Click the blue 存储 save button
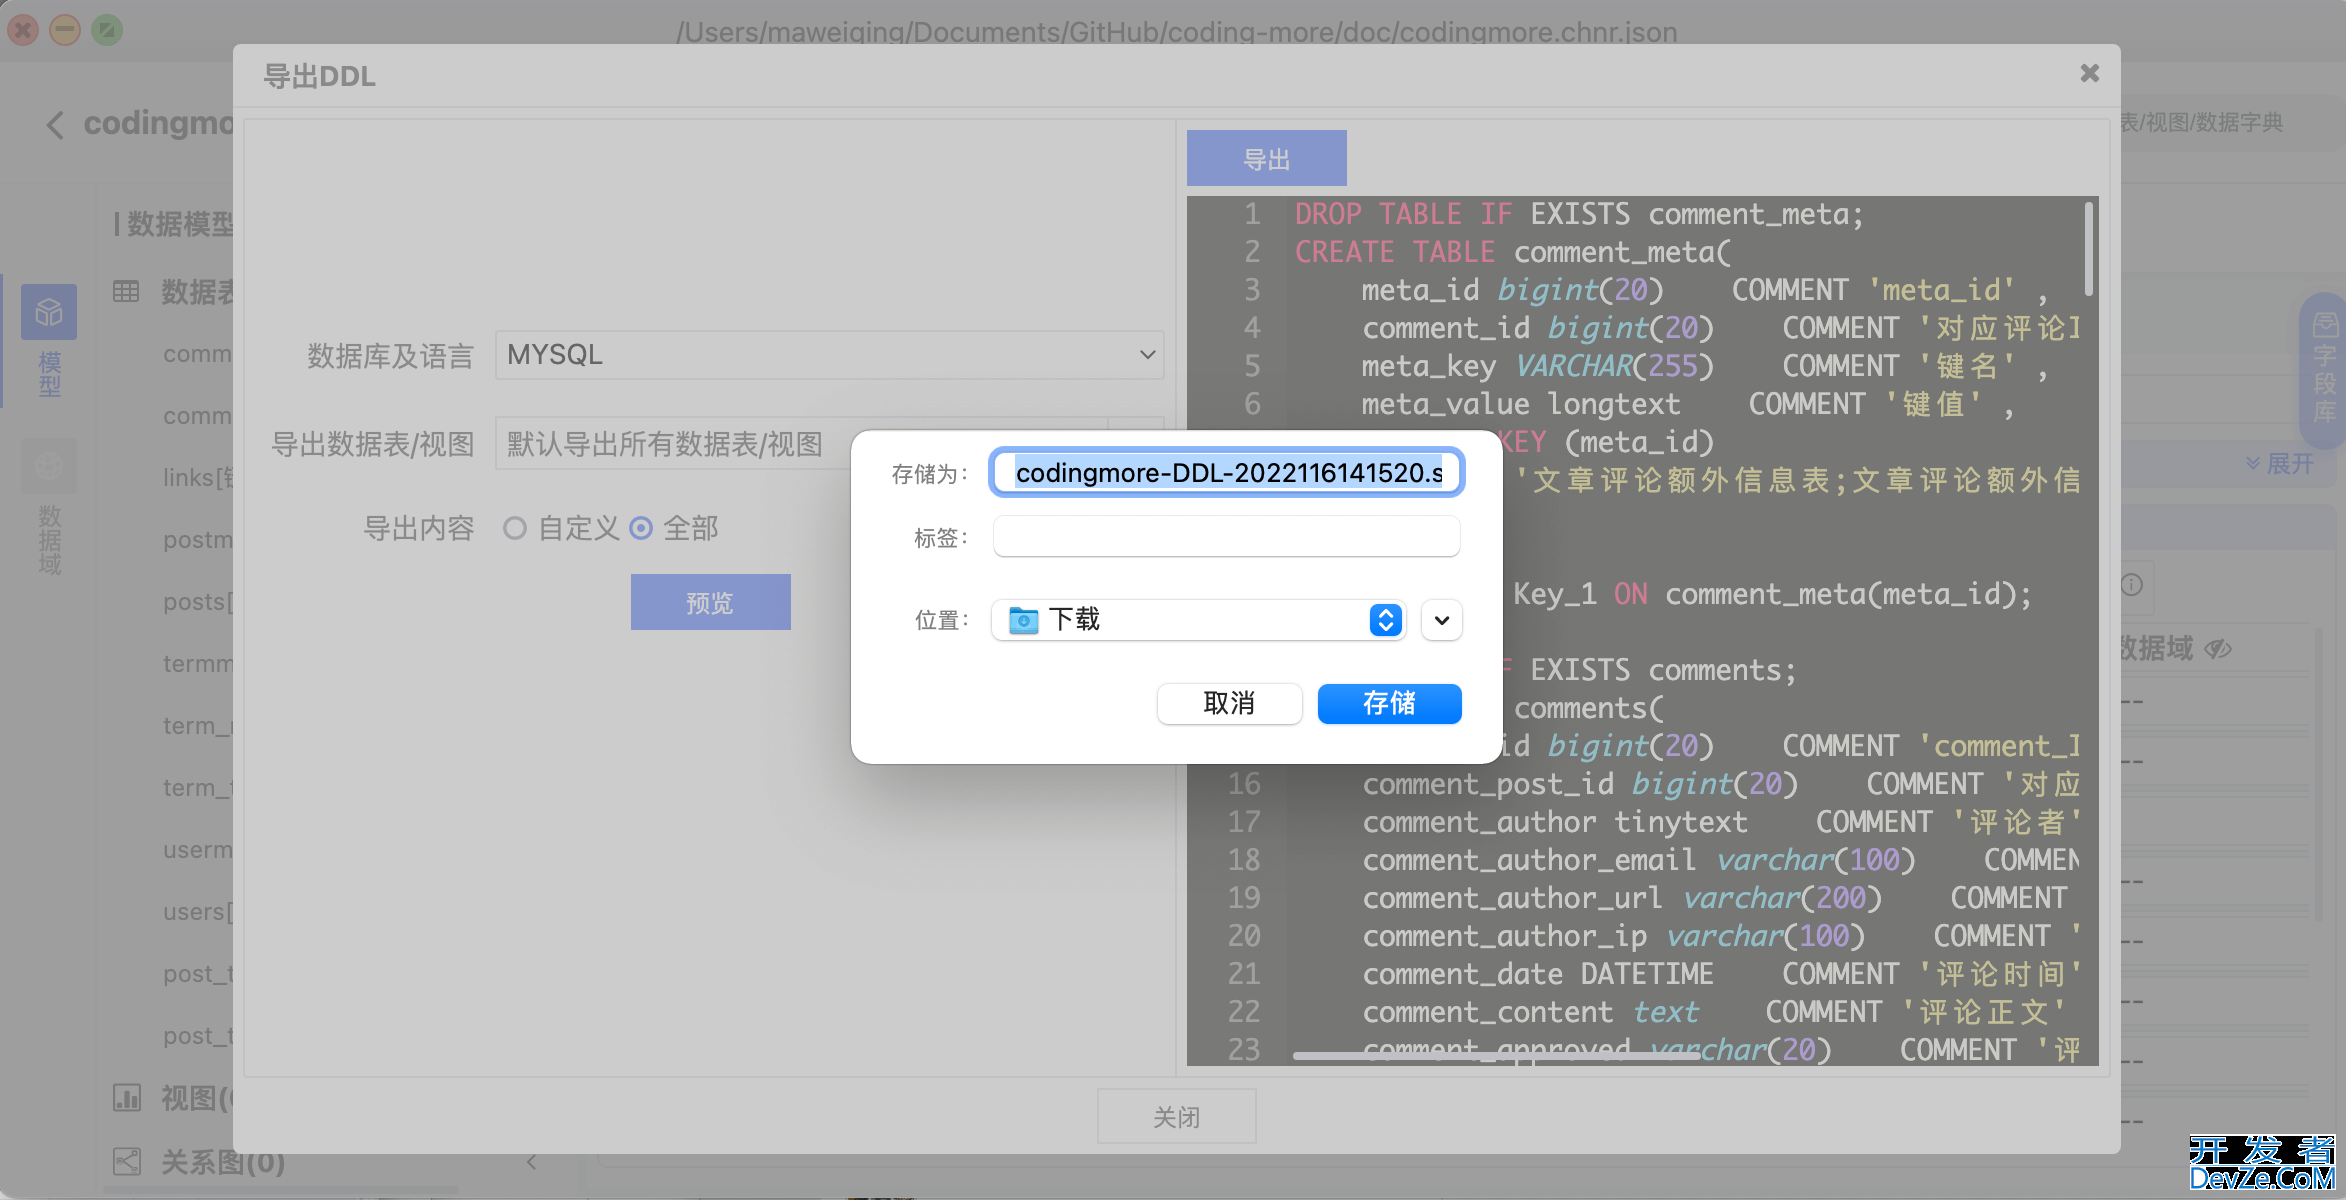 coord(1389,703)
